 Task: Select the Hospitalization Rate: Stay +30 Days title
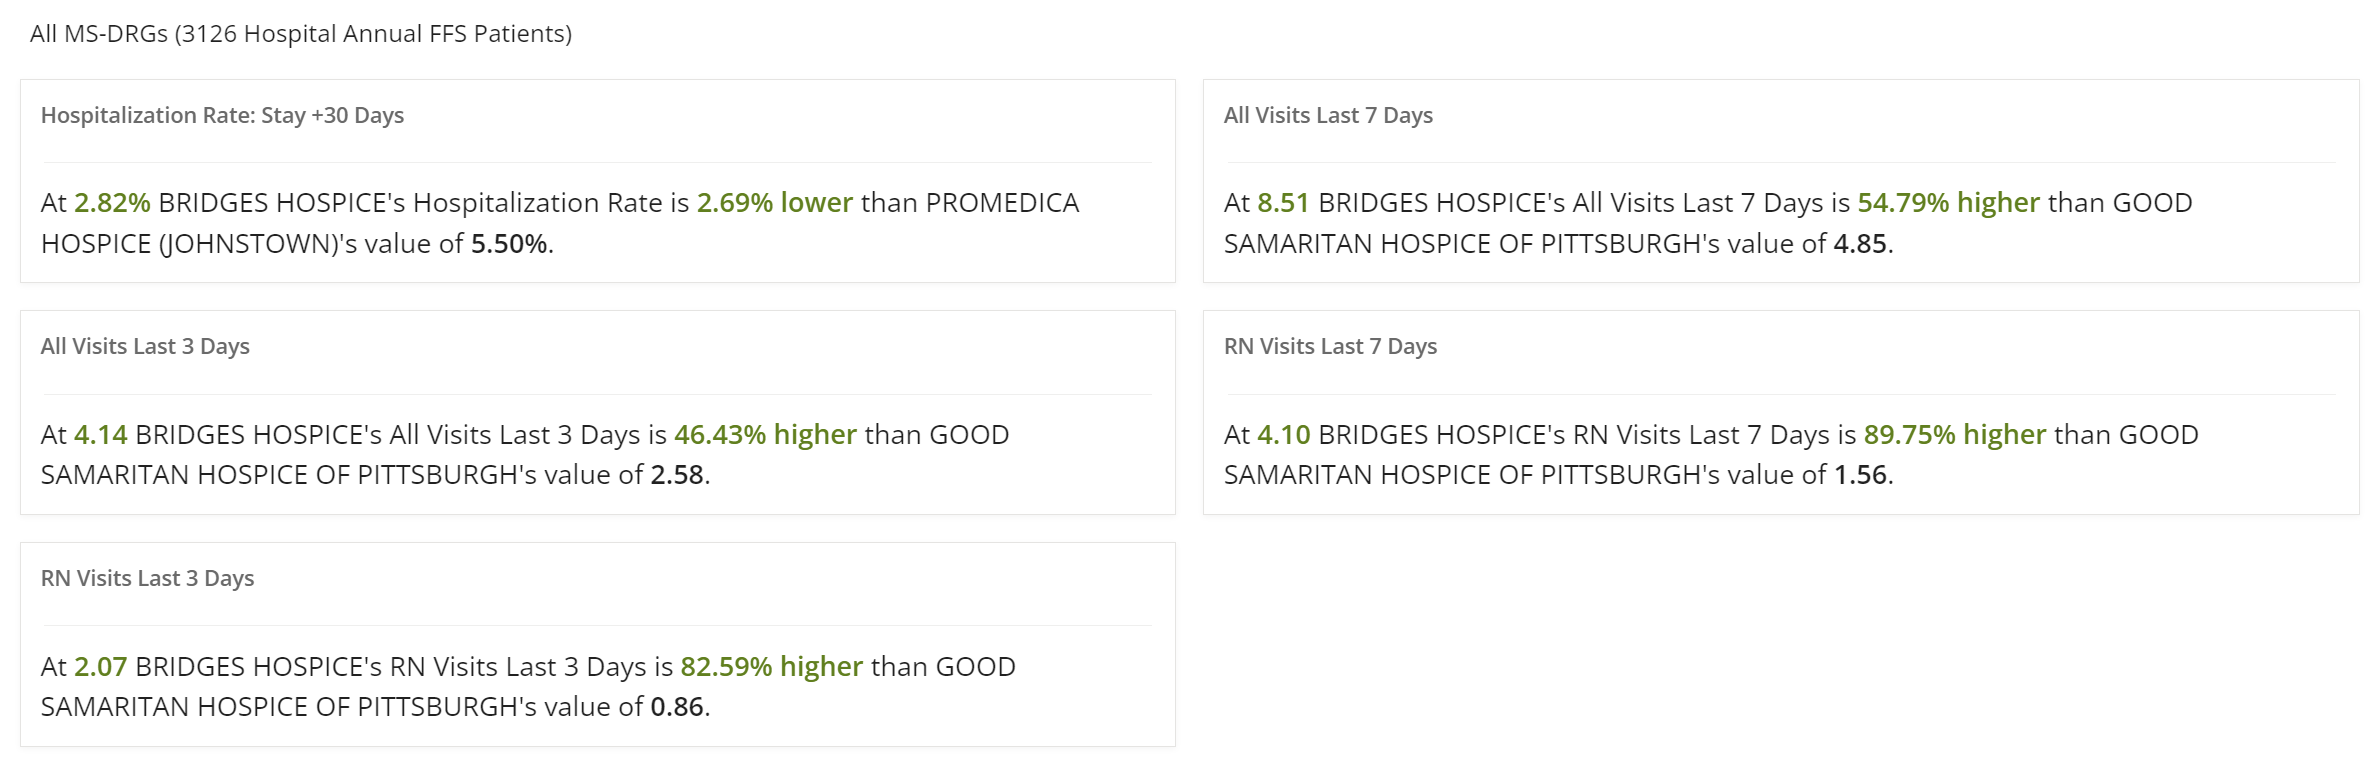coord(222,115)
